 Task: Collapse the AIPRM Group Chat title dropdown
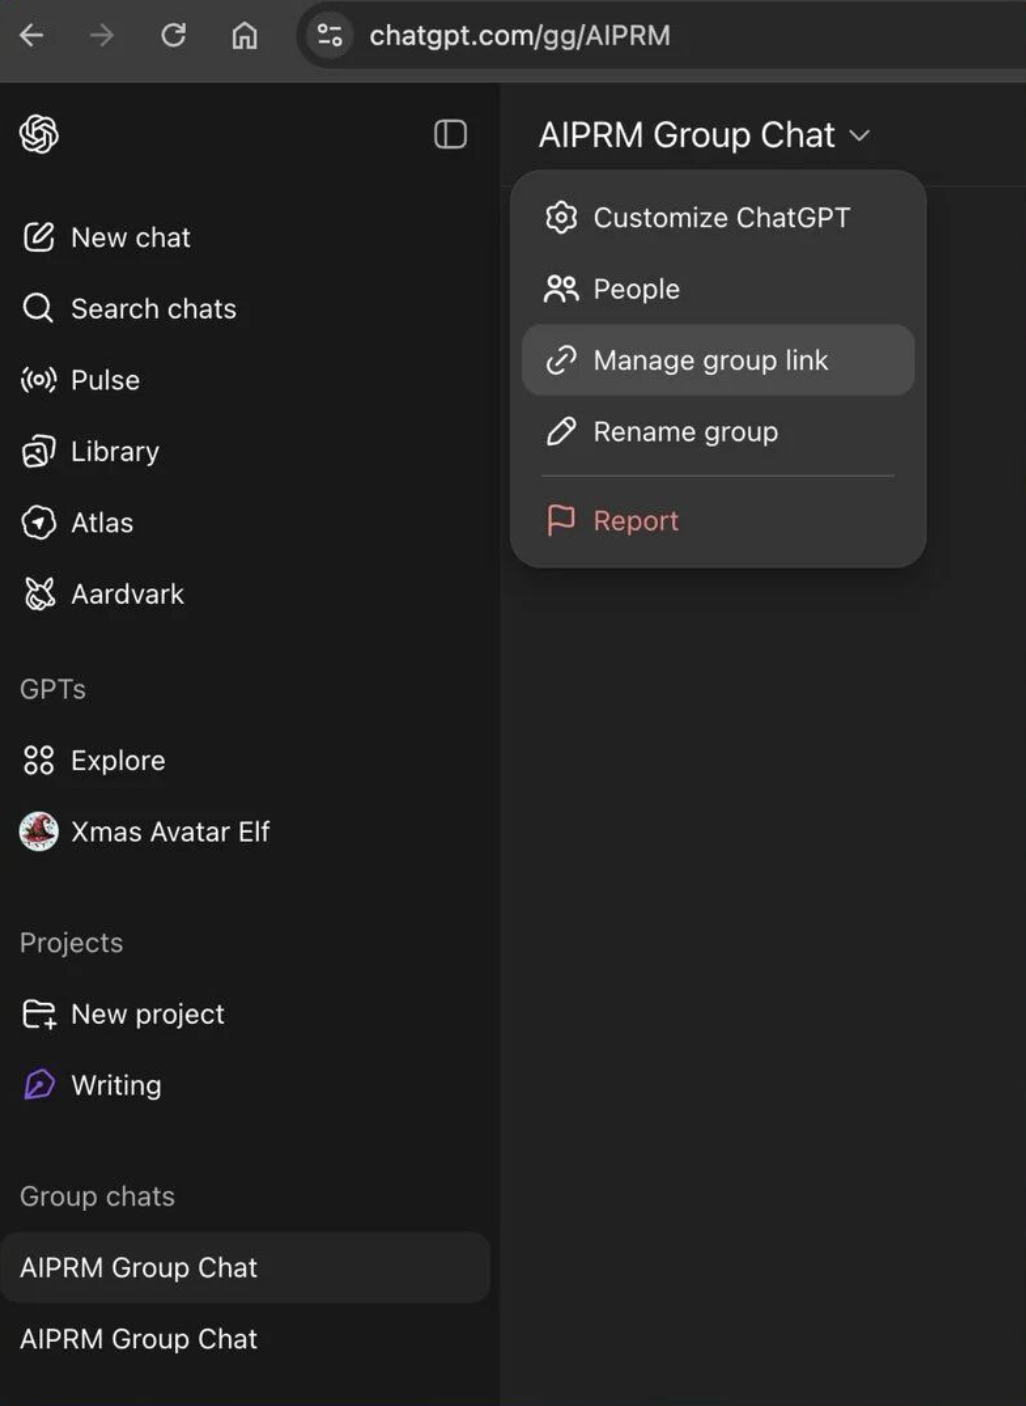click(704, 135)
